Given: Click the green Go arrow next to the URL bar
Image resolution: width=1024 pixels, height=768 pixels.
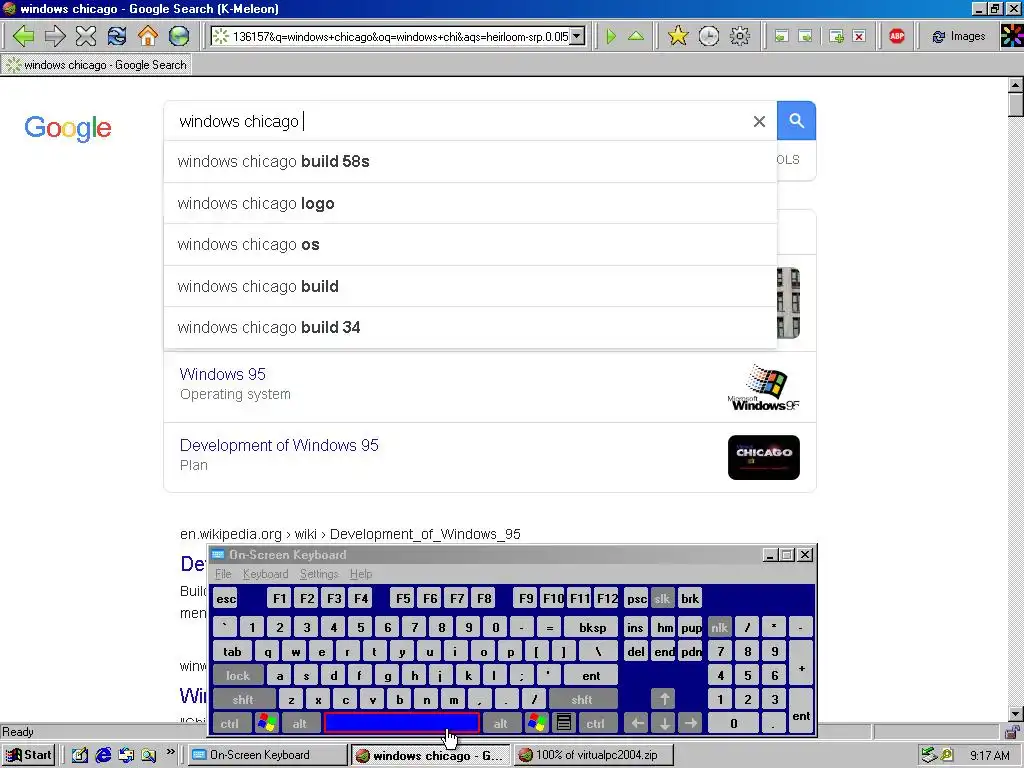Looking at the screenshot, I should 611,36.
